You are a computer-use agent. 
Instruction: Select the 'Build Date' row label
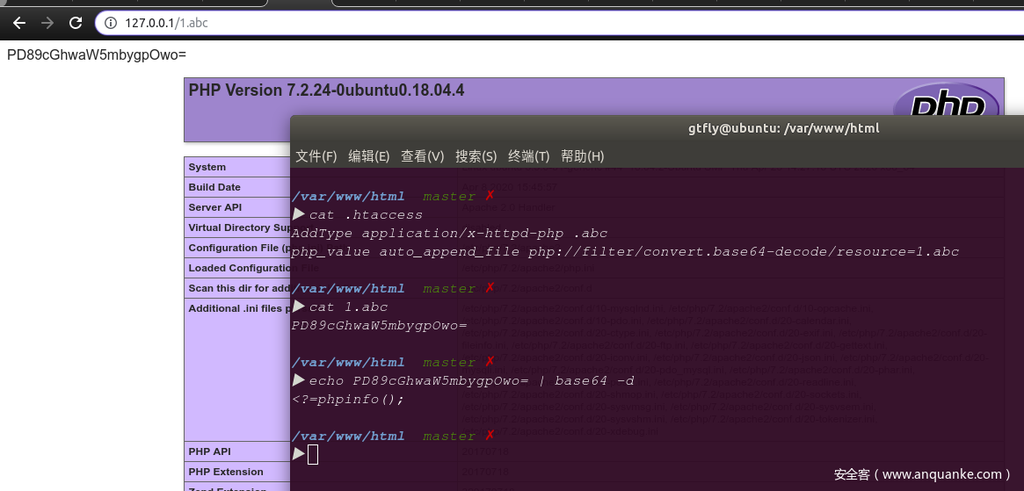click(215, 187)
